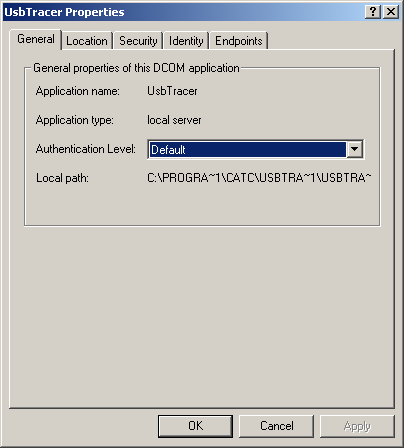Click the grayed-out Apply button
The width and height of the screenshot is (404, 448).
point(357,426)
